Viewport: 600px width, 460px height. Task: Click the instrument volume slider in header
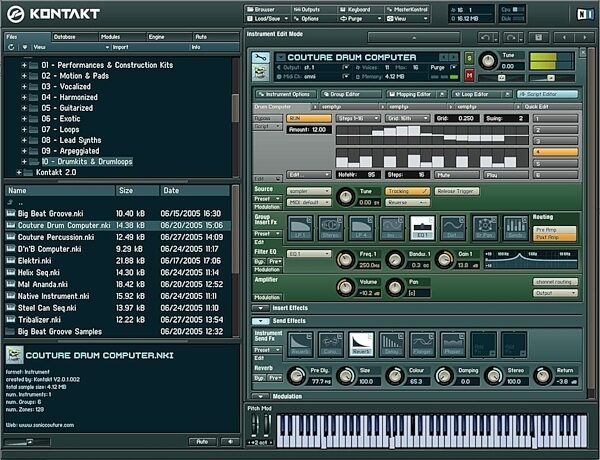point(551,78)
